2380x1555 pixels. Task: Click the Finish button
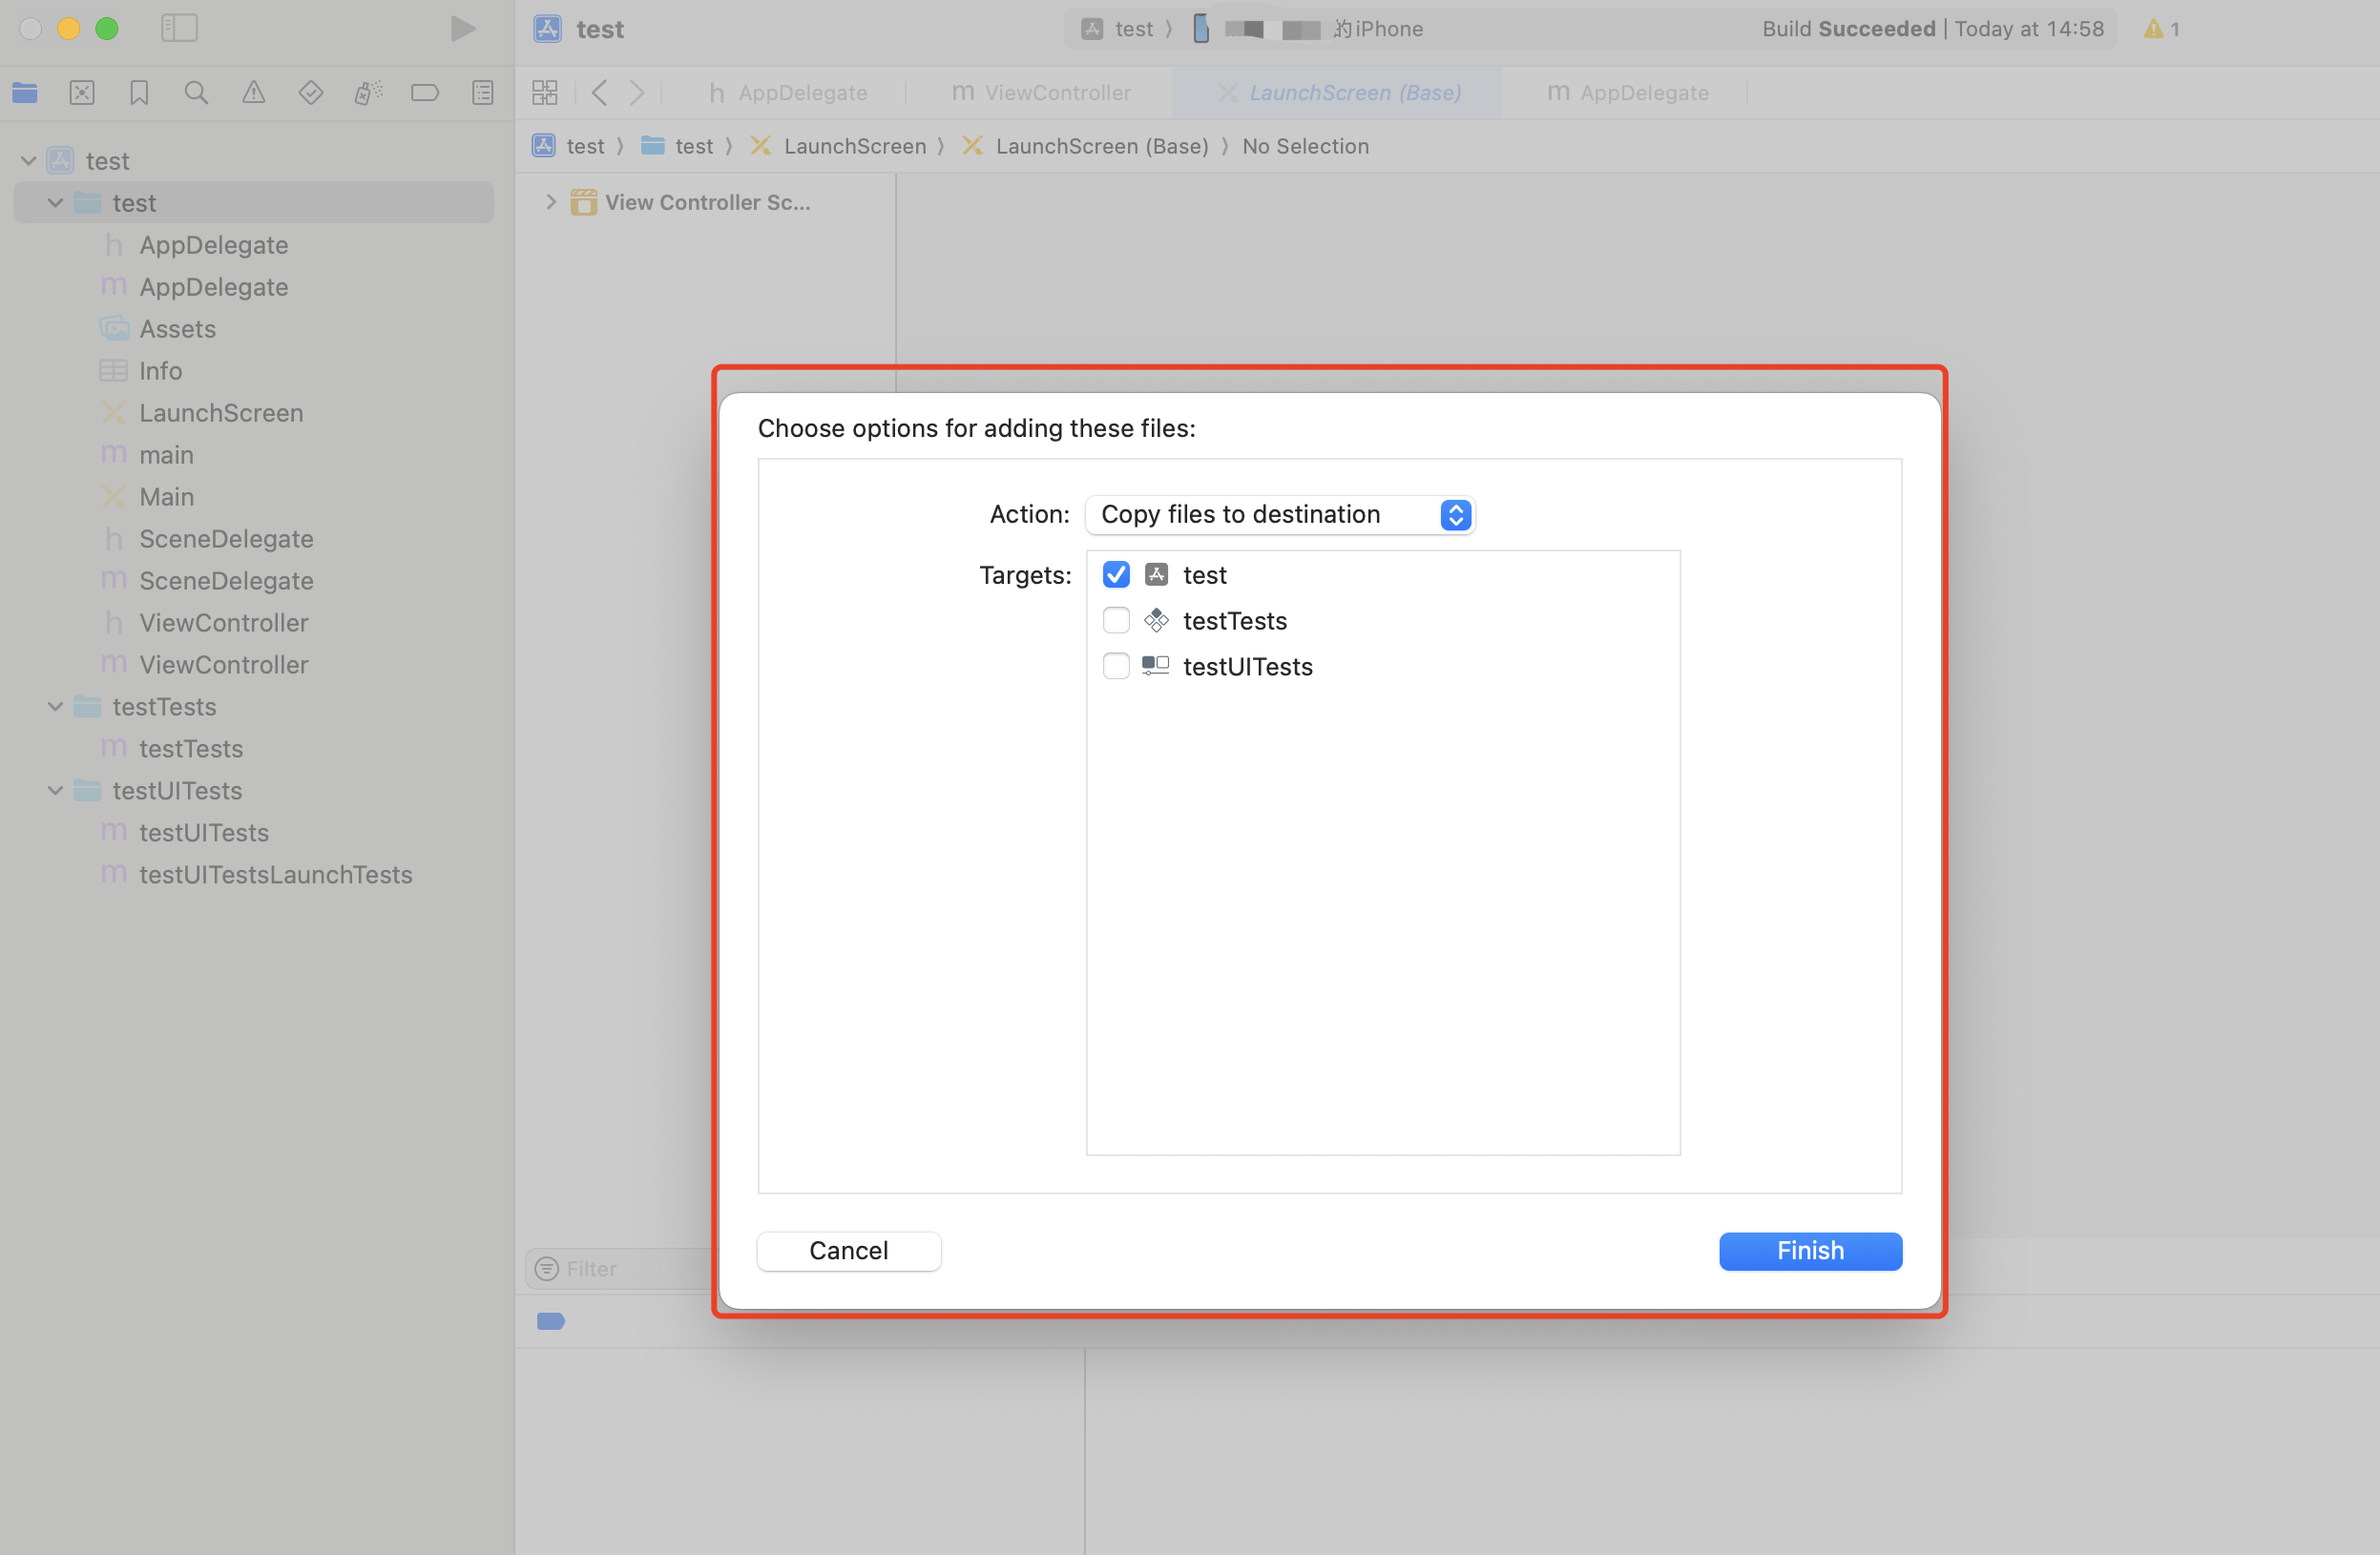1810,1251
